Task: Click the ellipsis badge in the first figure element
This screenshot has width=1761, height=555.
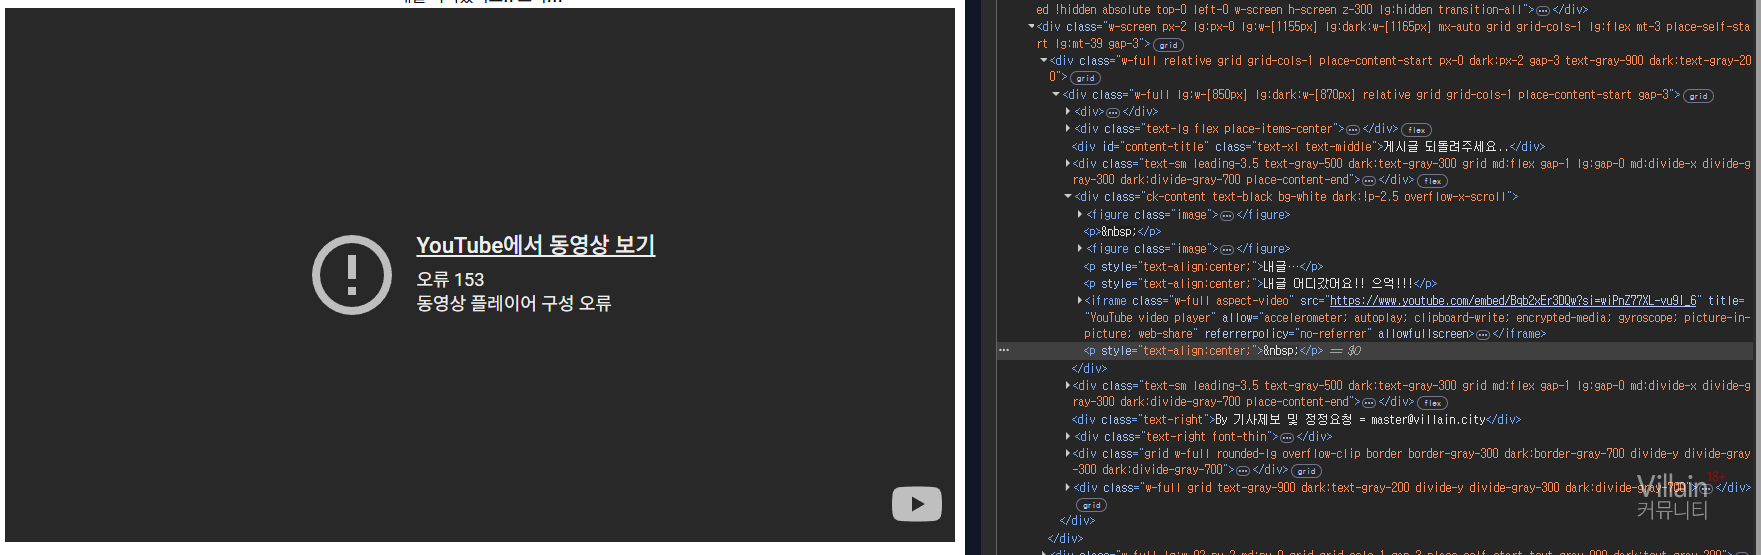Action: click(1226, 216)
